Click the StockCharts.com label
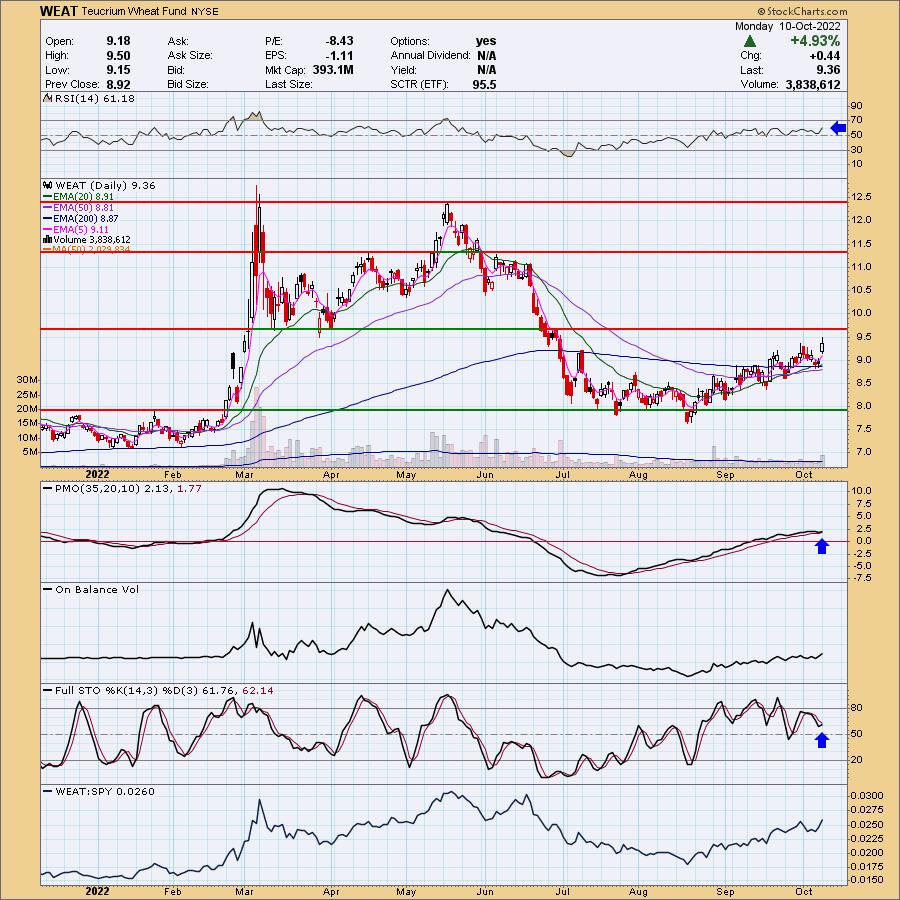This screenshot has height=900, width=900. click(x=802, y=11)
